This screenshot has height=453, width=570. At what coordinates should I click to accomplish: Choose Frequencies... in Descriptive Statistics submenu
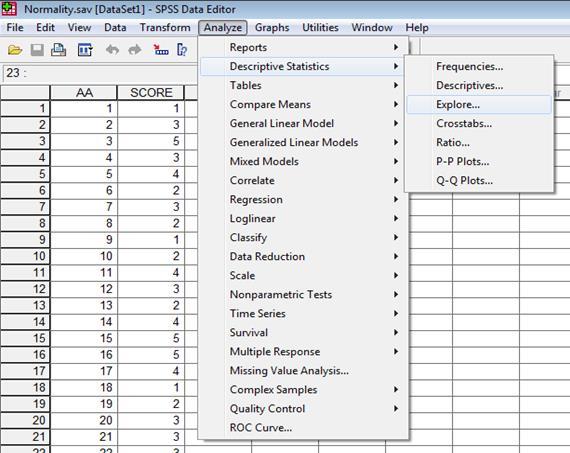point(479,66)
